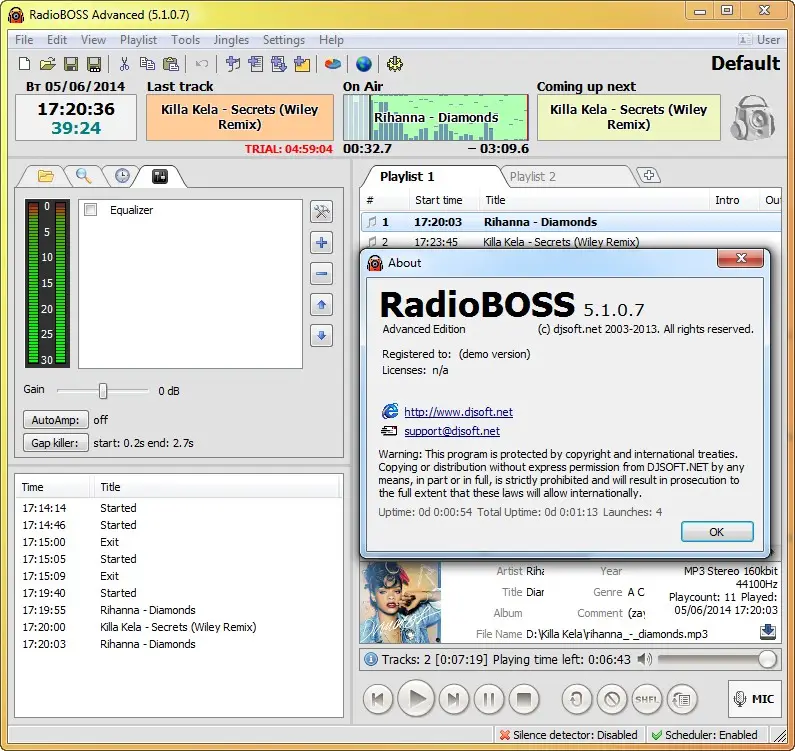
Task: Select Killa Kela - Secrets playlist row 2
Action: coord(571,242)
